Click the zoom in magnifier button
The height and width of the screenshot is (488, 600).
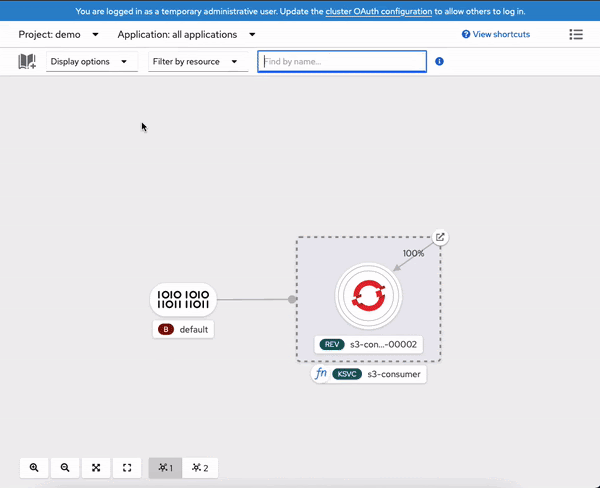[x=34, y=467]
